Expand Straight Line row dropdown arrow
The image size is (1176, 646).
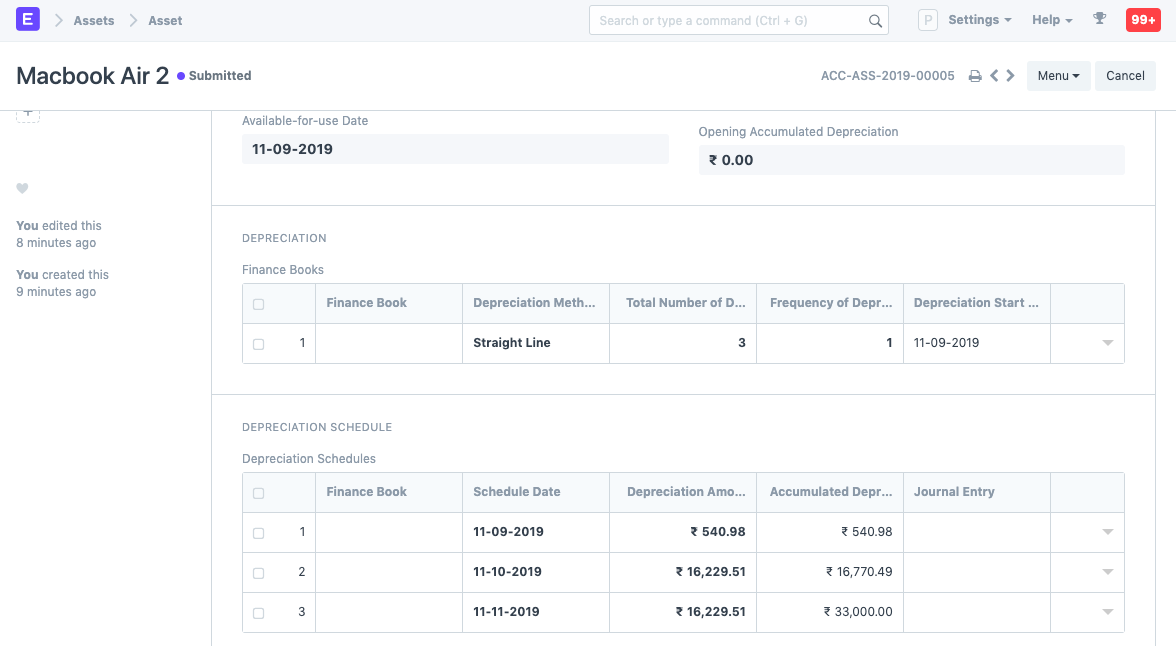tap(1107, 343)
